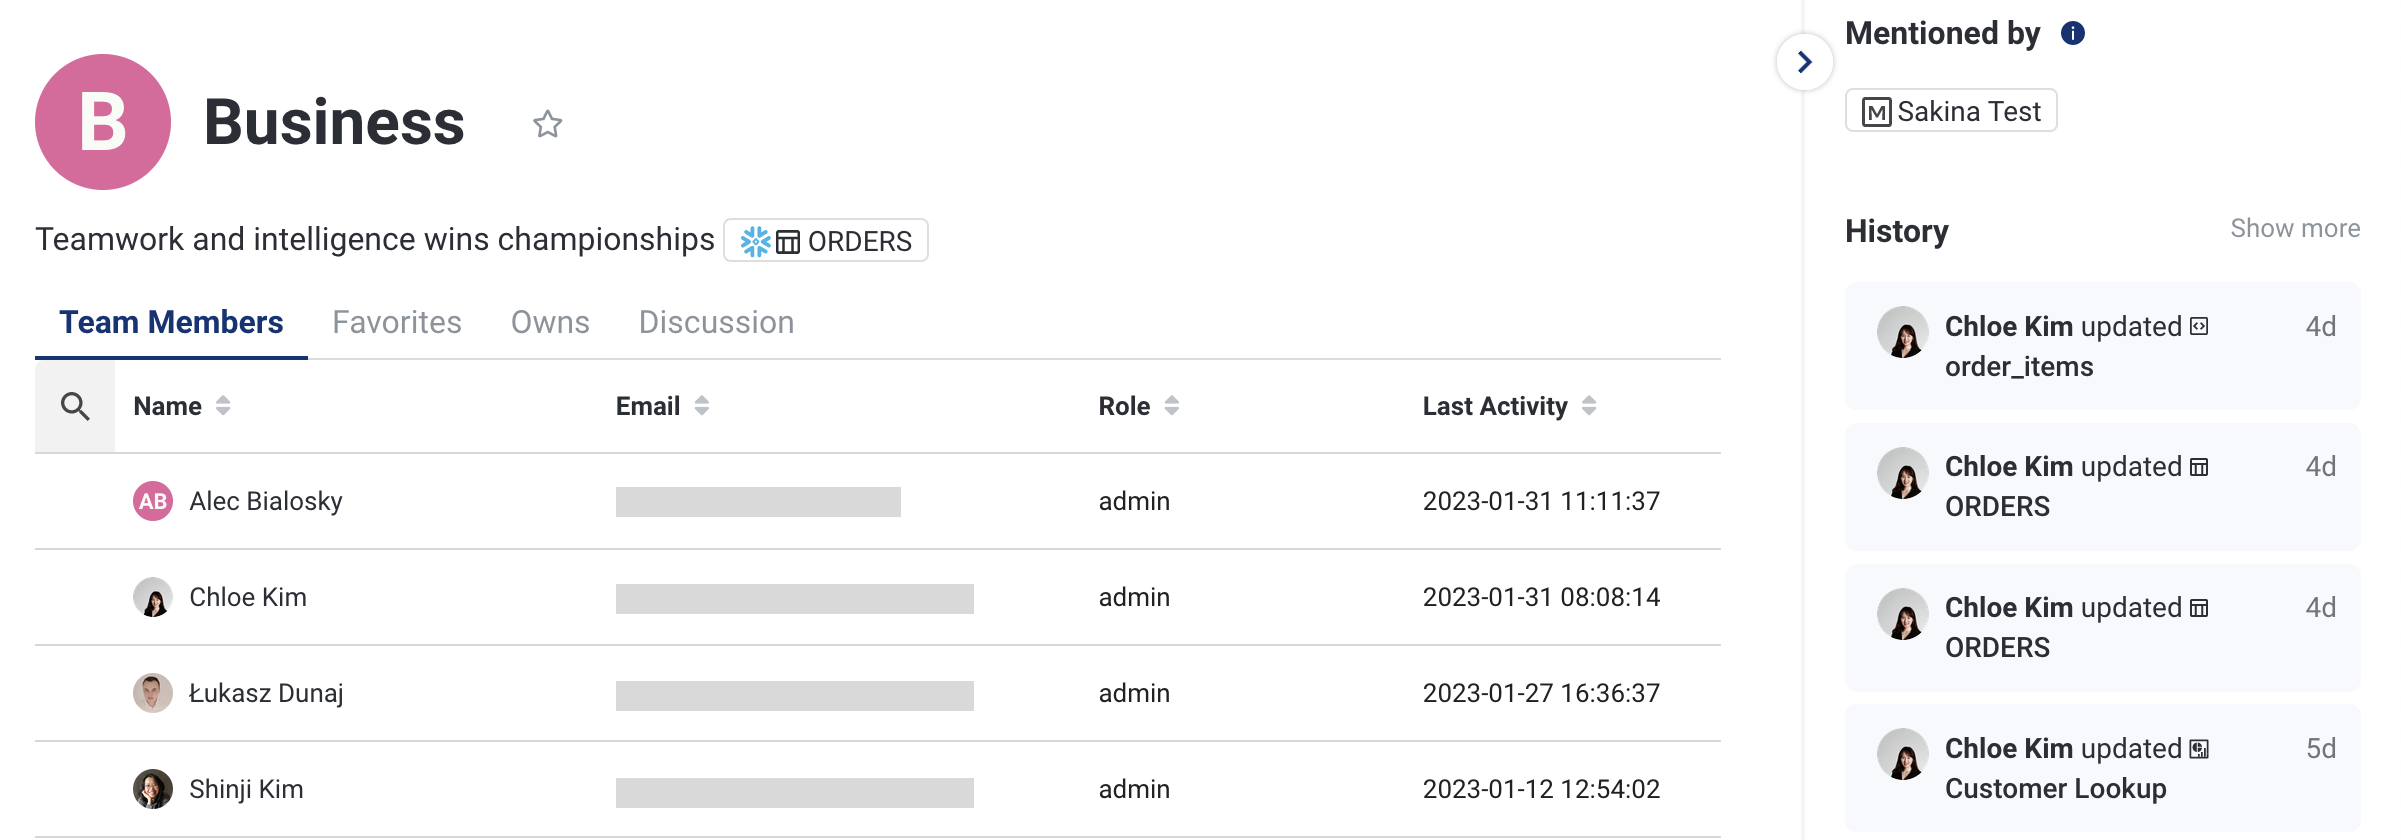Click Alec Bialosky's AB avatar
Image resolution: width=2401 pixels, height=840 pixels.
[x=153, y=501]
